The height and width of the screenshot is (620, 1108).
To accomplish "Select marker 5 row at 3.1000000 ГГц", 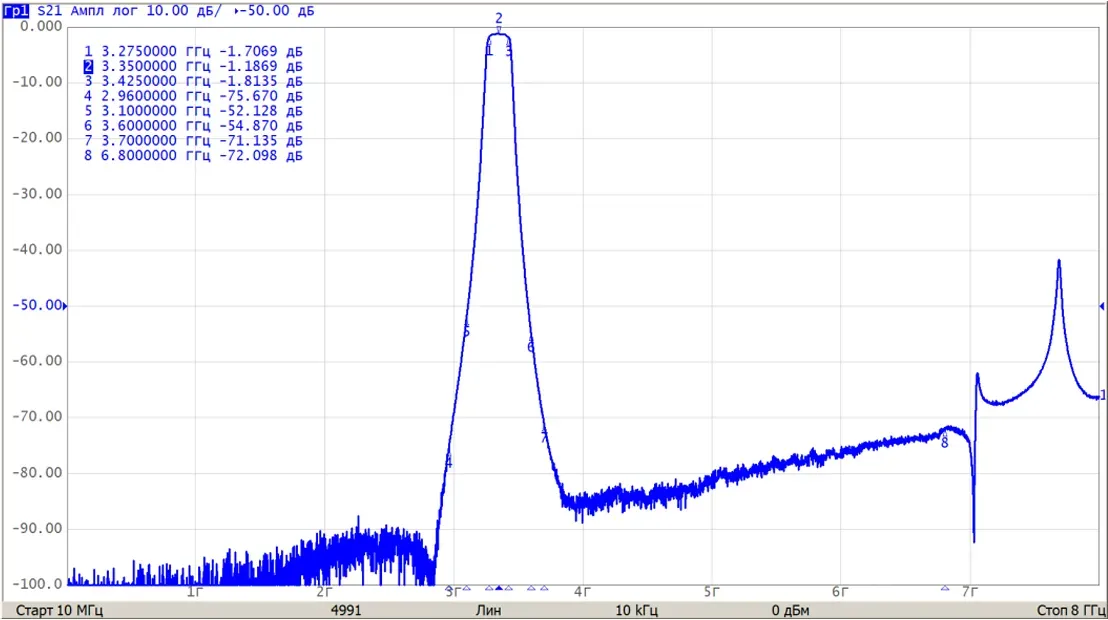I will pos(193,111).
